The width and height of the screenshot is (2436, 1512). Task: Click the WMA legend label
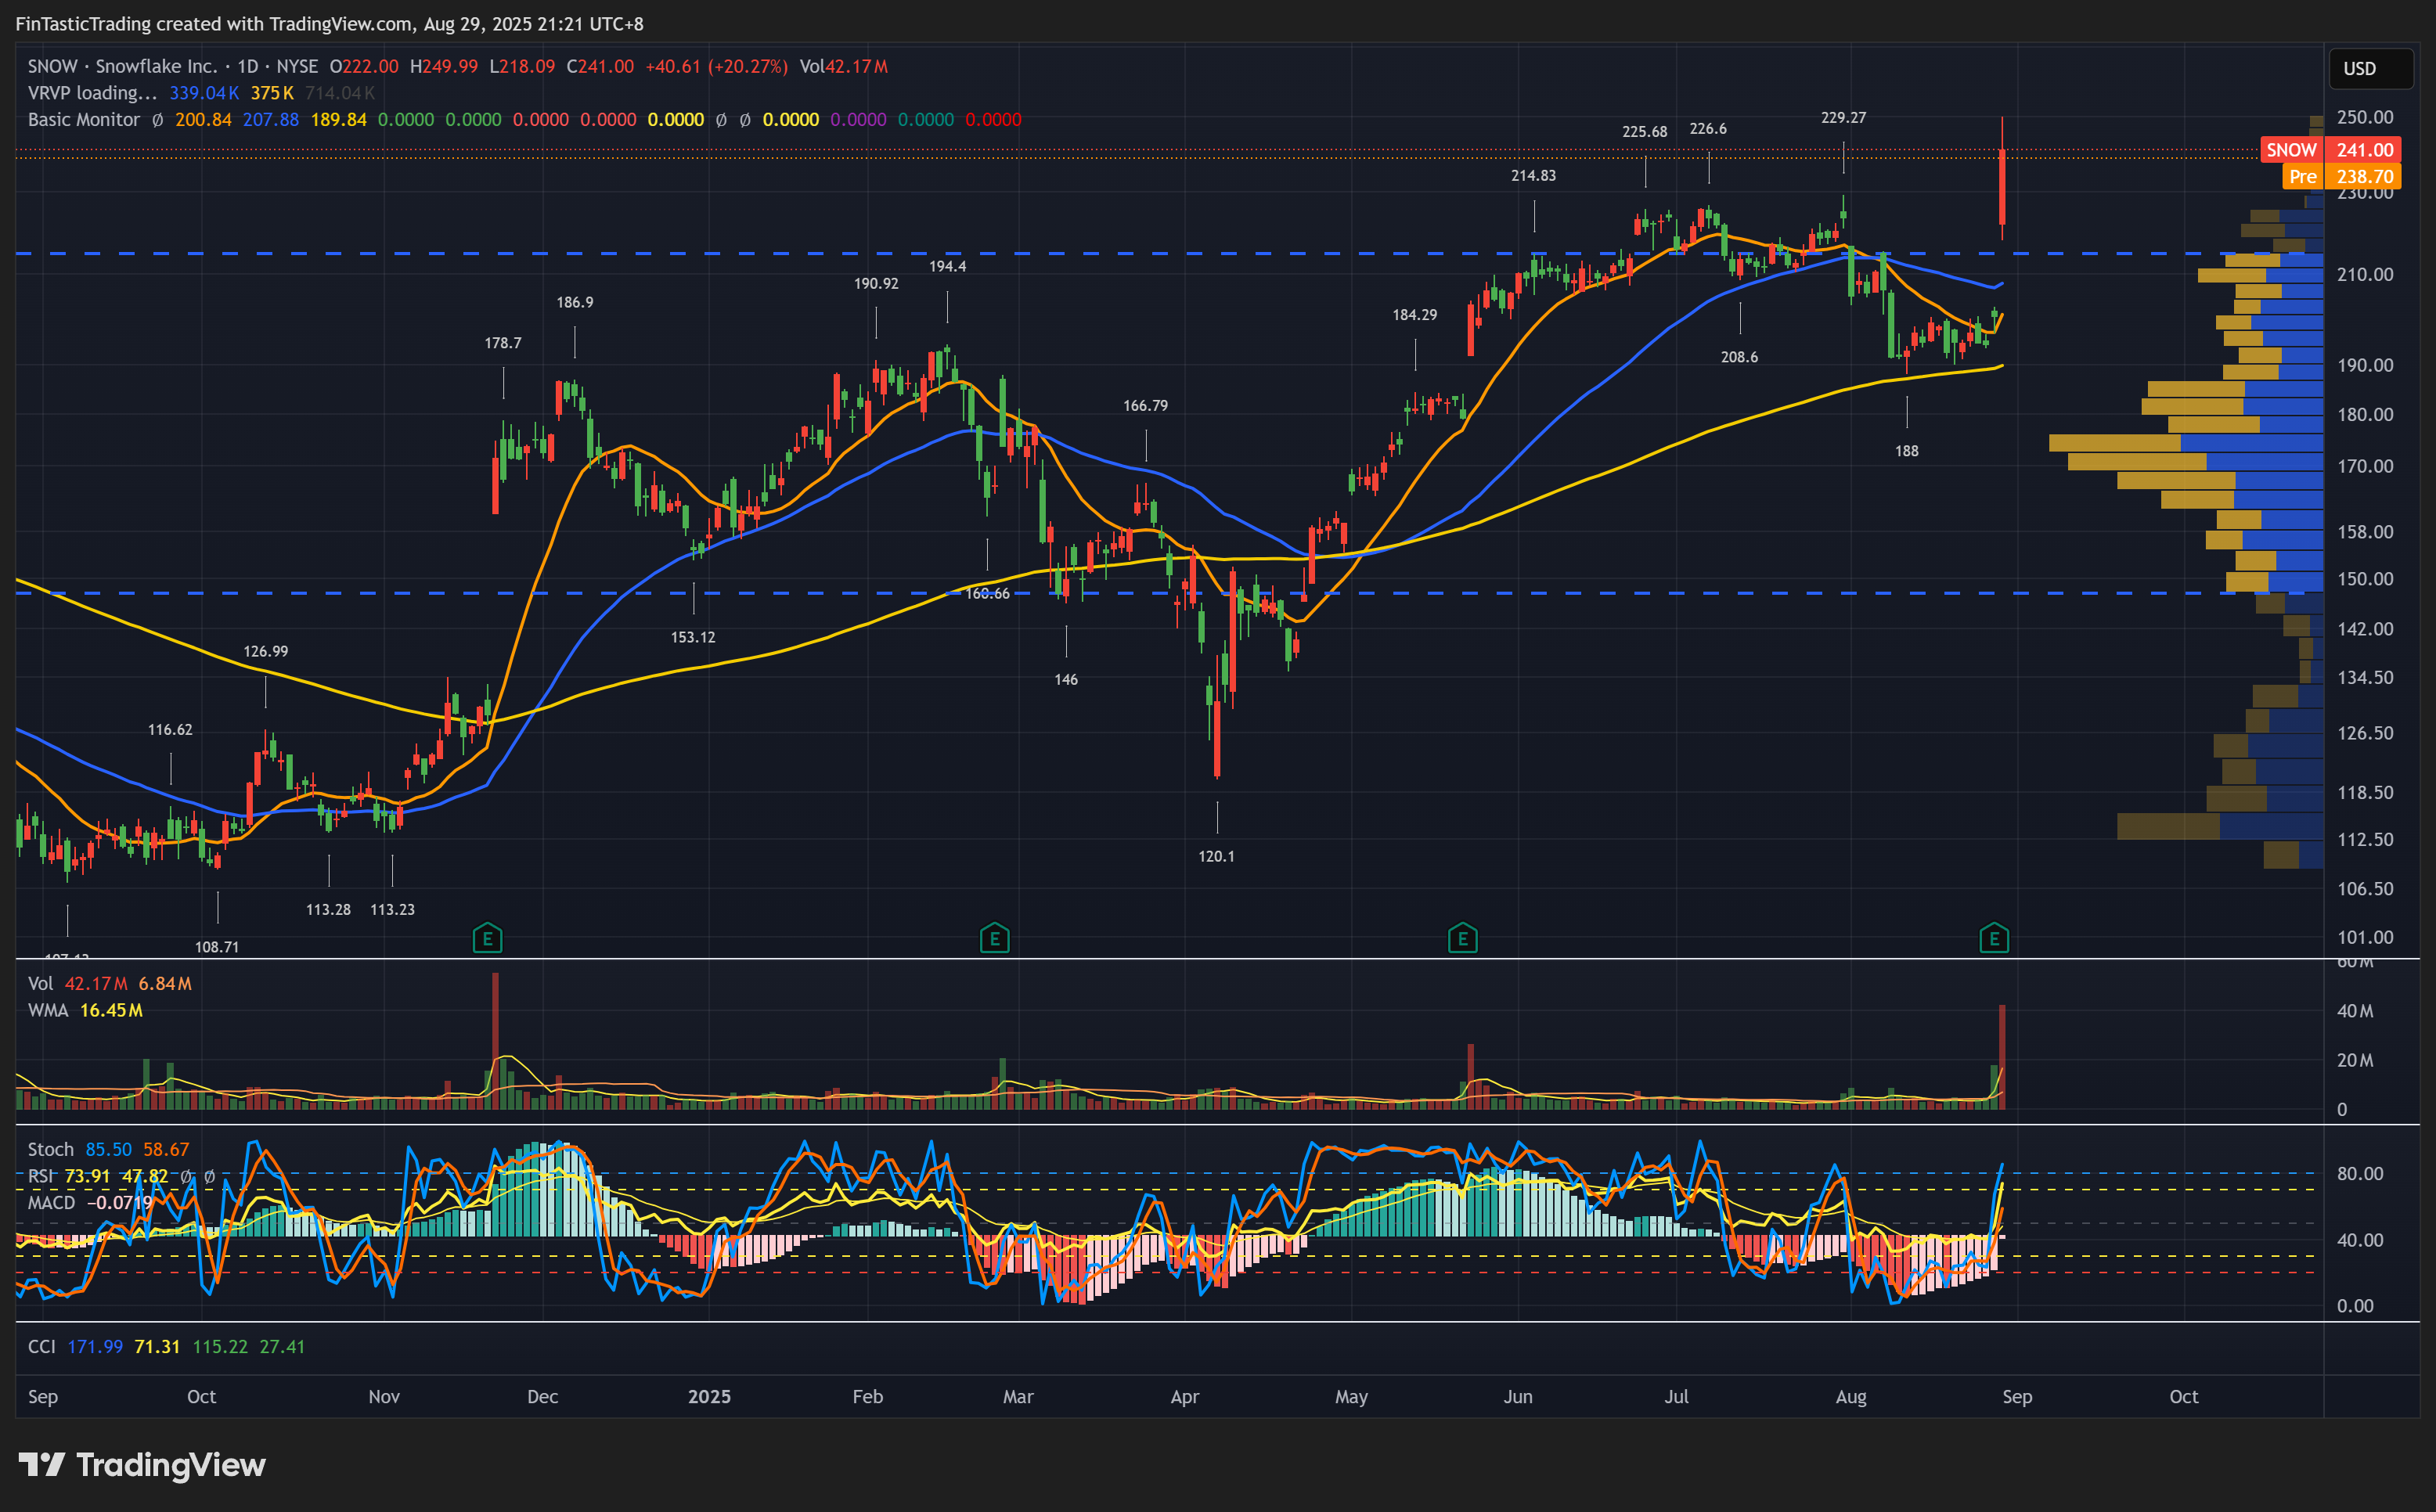(x=48, y=1010)
